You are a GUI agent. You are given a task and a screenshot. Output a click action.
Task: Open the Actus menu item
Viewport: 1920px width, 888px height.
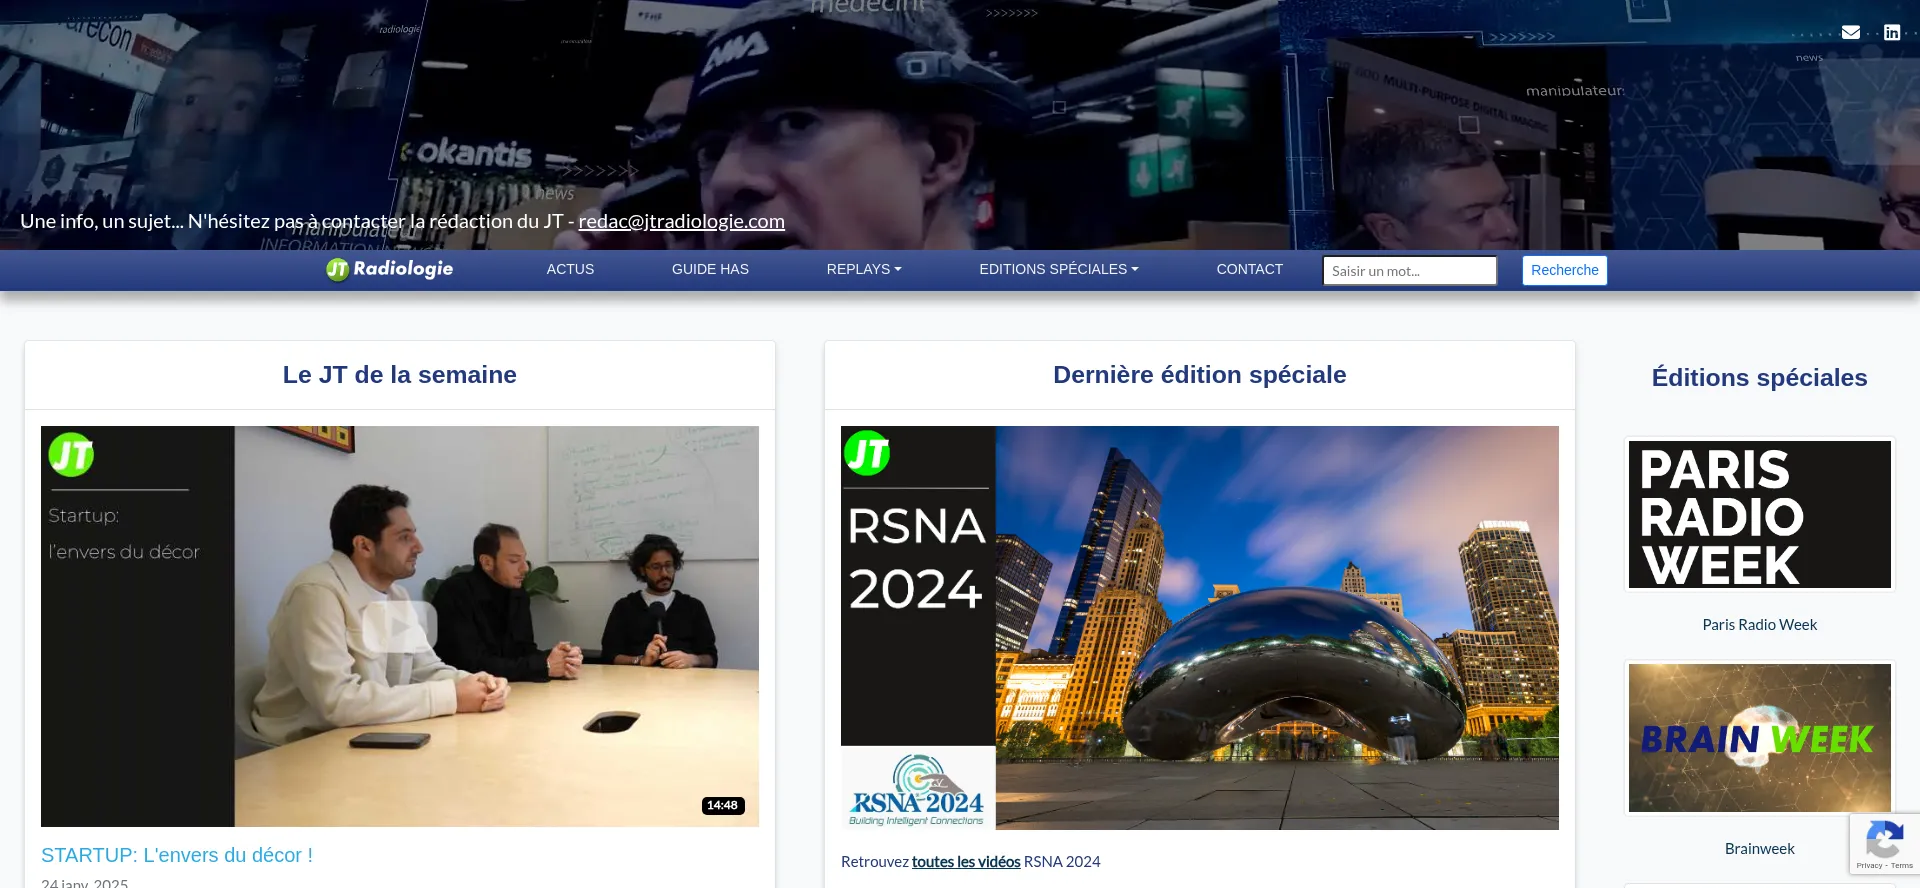pyautogui.click(x=570, y=269)
